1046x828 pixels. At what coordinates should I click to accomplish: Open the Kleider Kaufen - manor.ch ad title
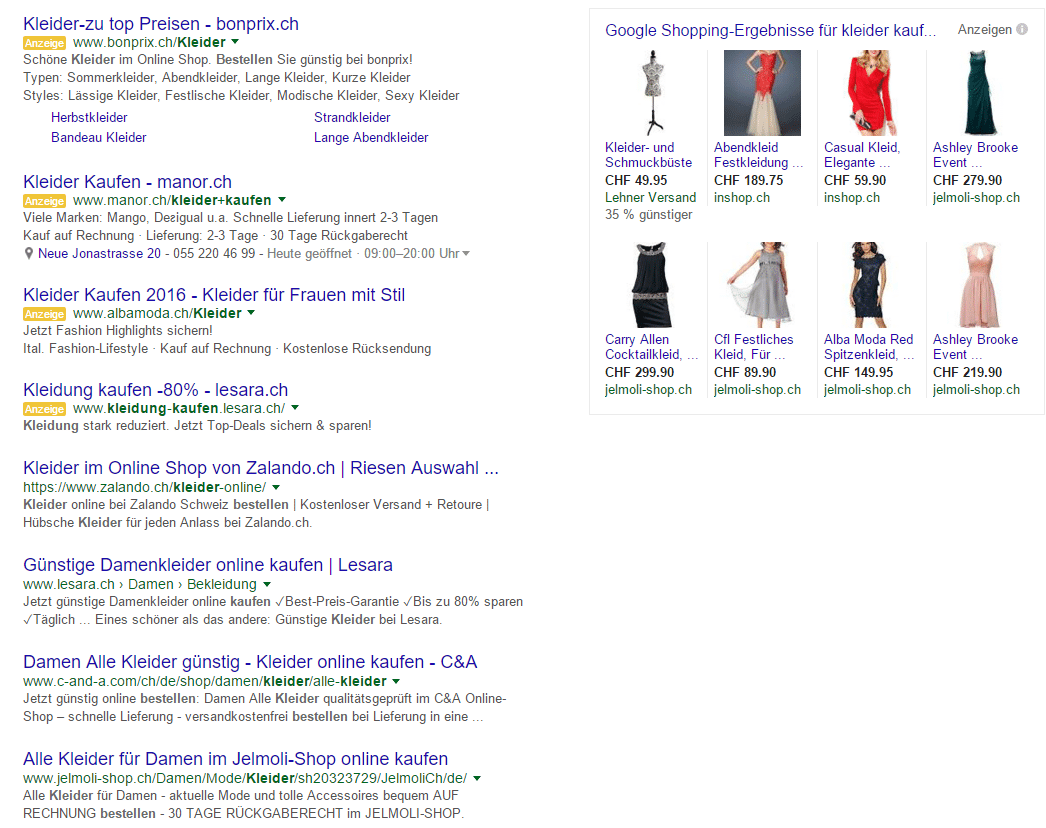click(127, 182)
